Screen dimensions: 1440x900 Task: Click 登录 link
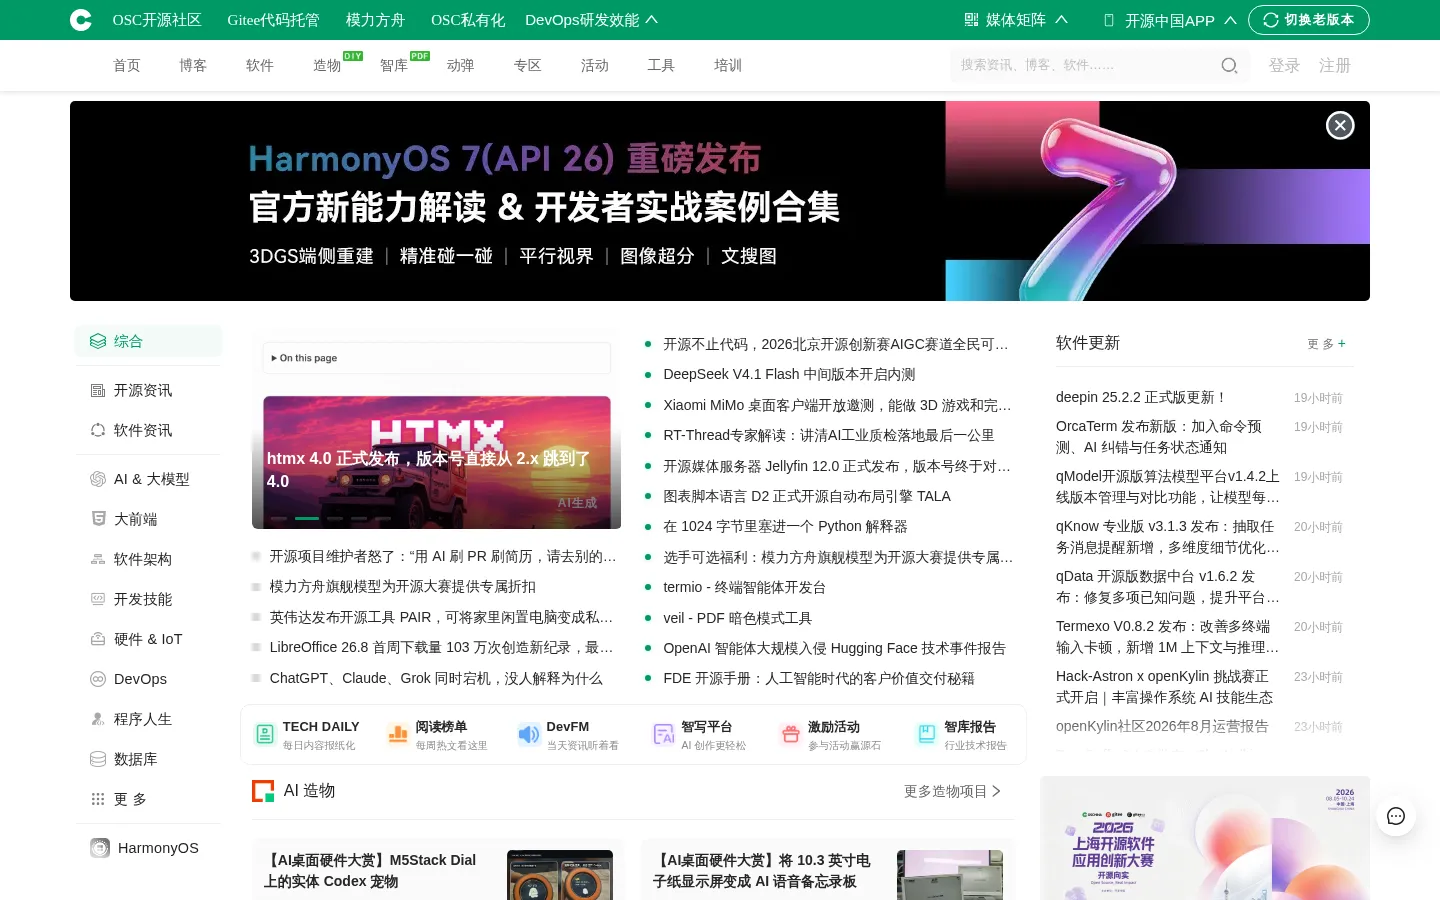(x=1284, y=65)
